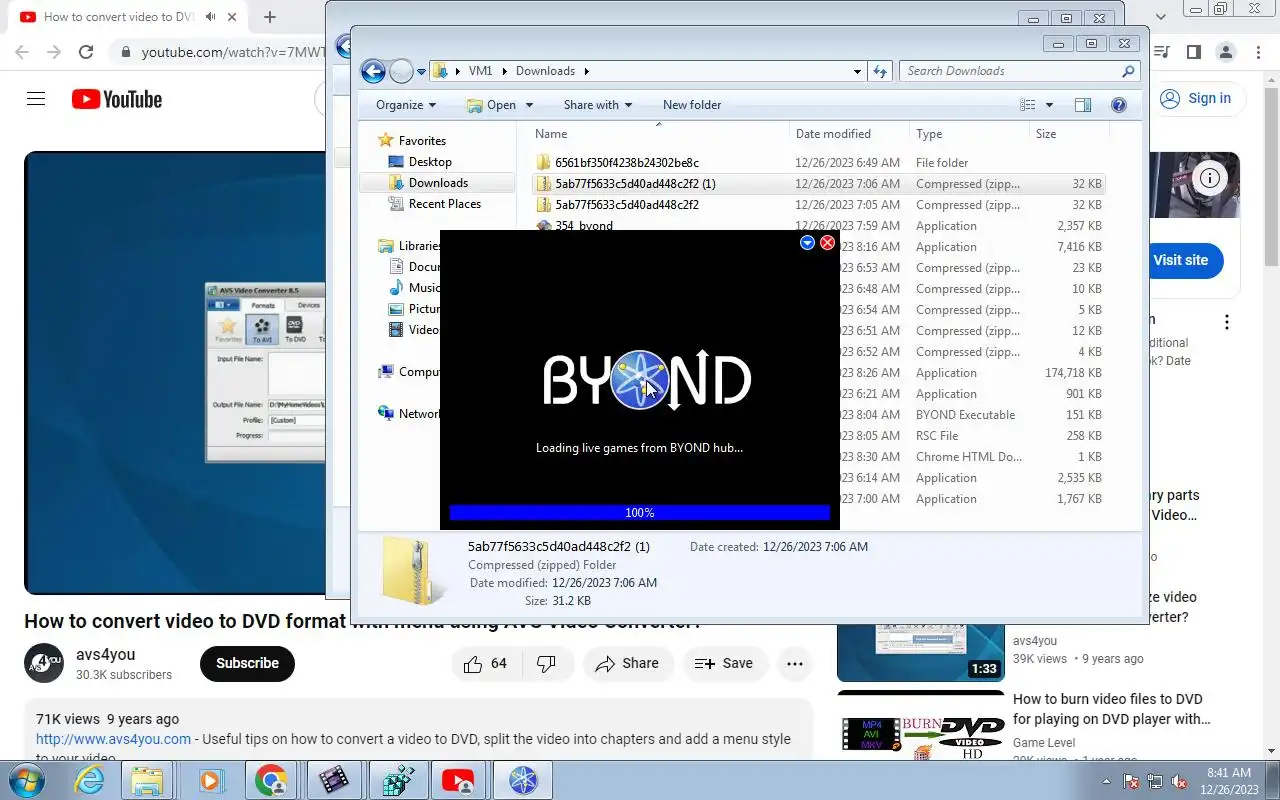
Task: Open the view options dropdown arrow
Action: (1049, 105)
